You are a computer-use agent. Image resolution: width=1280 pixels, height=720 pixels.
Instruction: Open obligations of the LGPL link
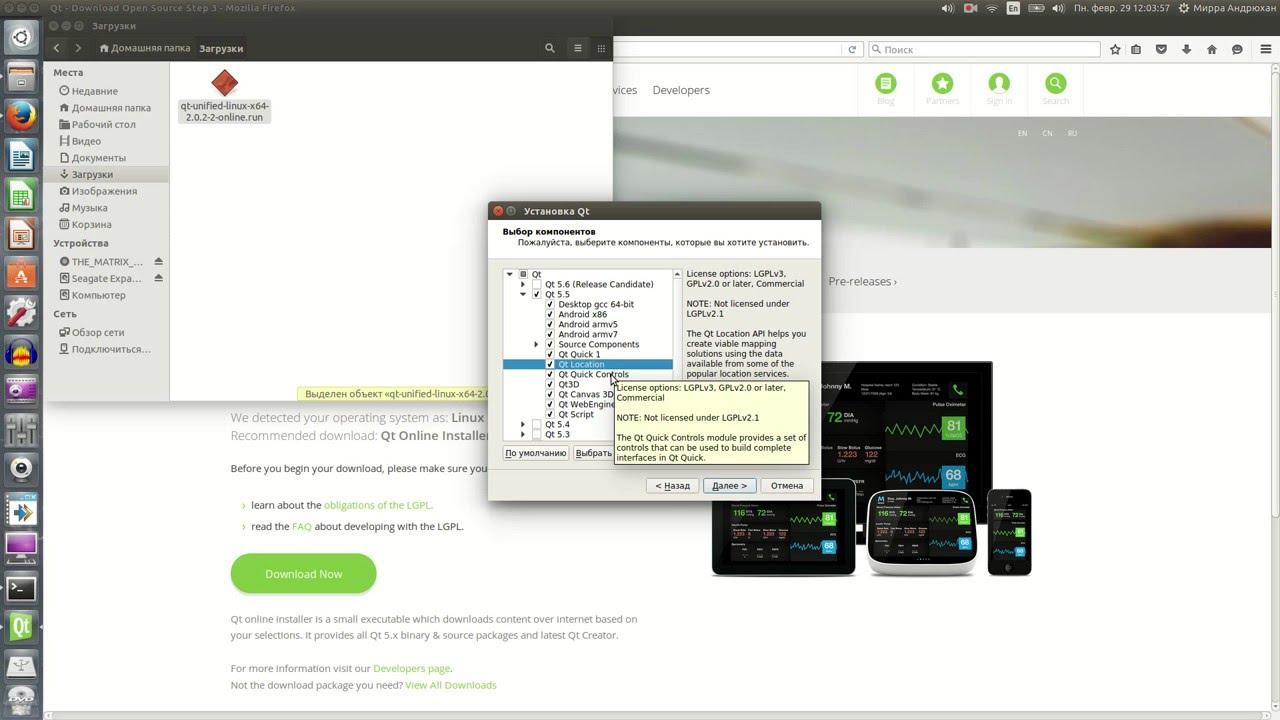click(x=377, y=505)
